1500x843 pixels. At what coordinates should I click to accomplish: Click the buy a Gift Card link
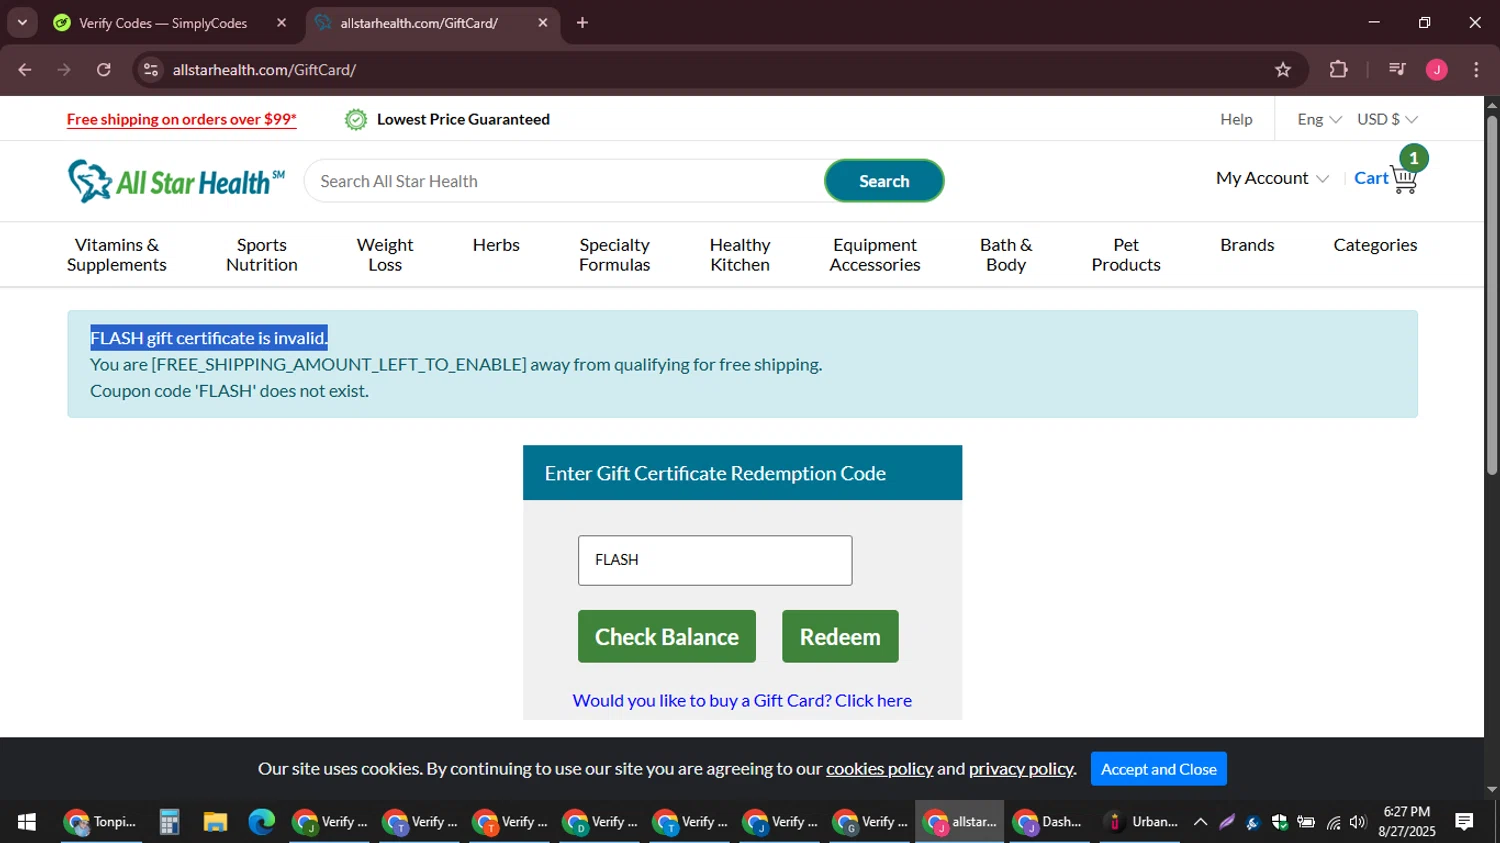click(742, 700)
